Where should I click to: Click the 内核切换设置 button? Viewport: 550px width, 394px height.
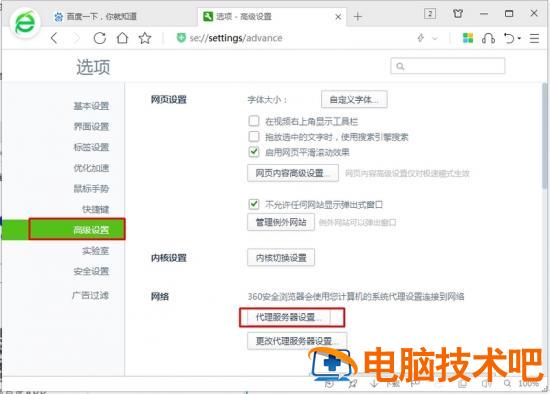click(x=281, y=258)
